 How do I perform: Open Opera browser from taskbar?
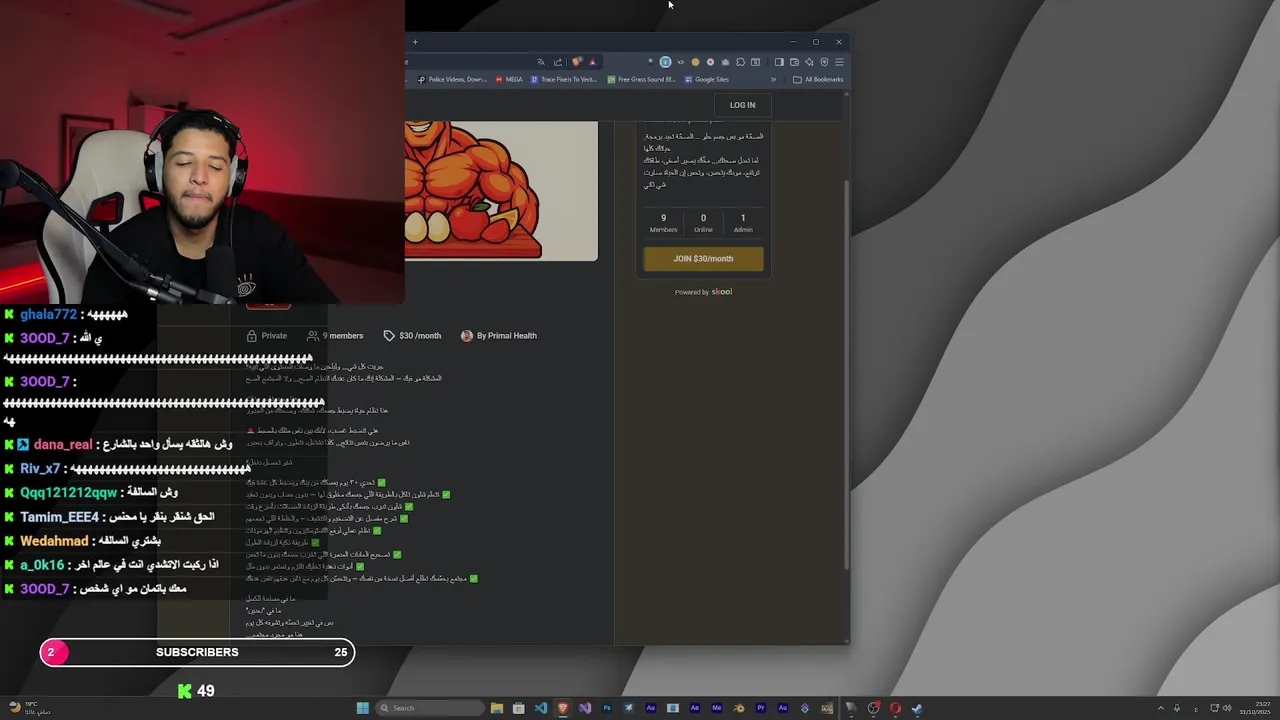click(895, 708)
